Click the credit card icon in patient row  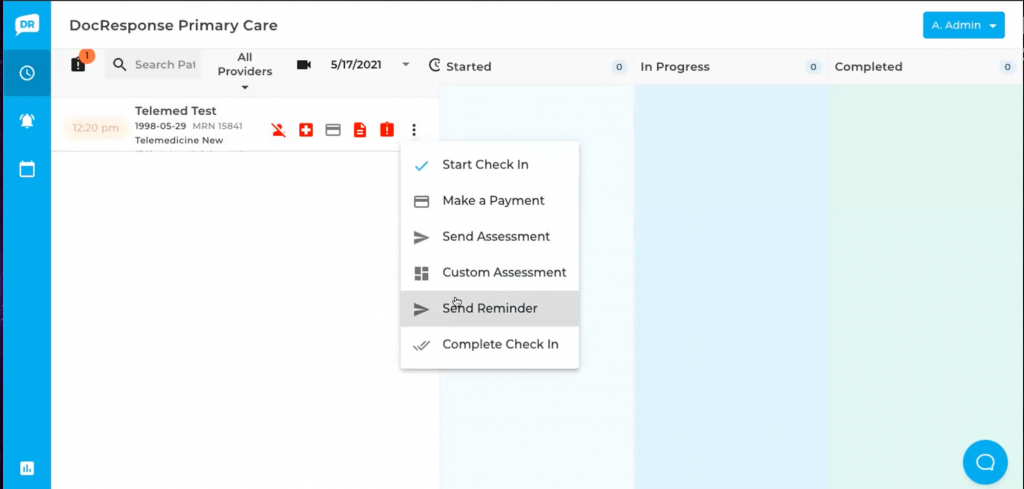coord(333,130)
